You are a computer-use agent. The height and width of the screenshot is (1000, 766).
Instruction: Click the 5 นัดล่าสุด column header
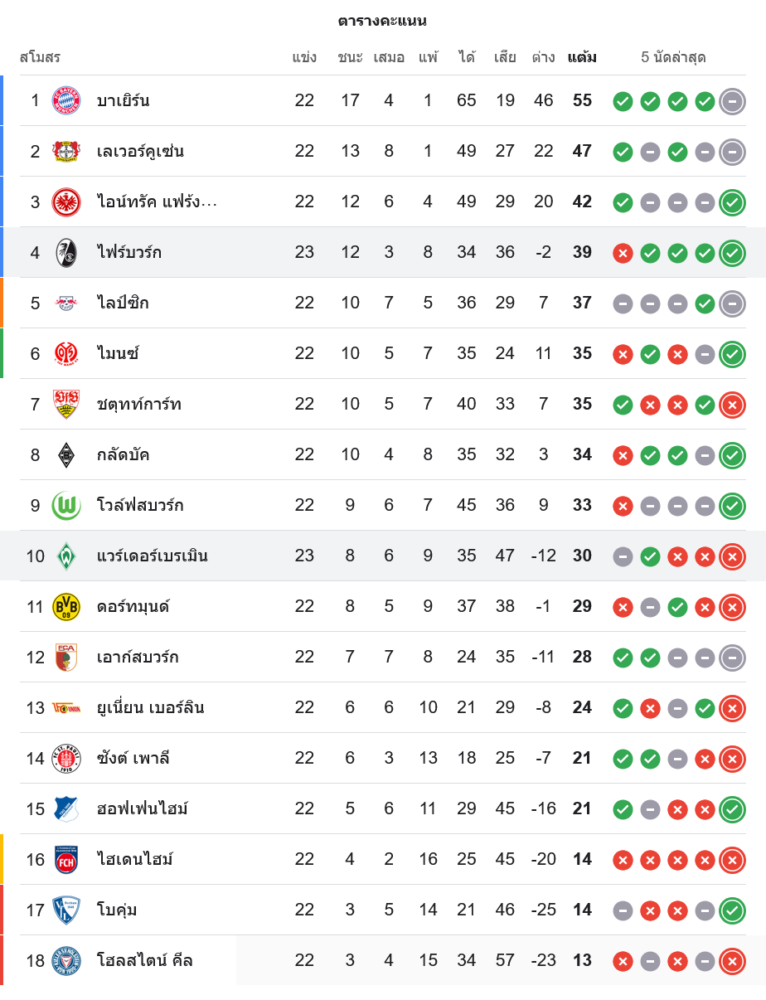tap(673, 57)
